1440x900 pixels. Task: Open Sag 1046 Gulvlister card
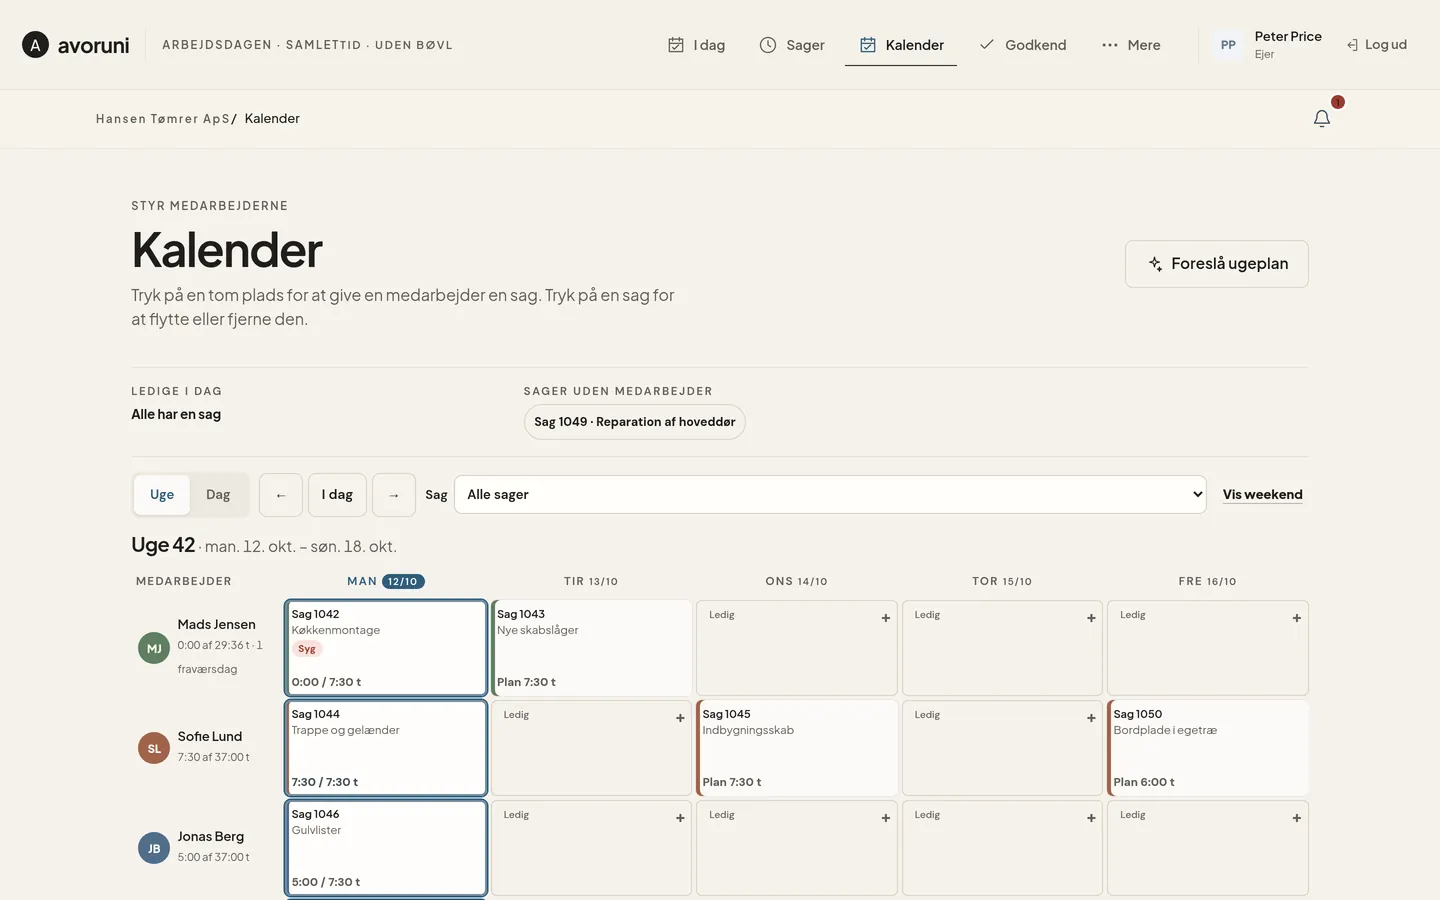[386, 848]
